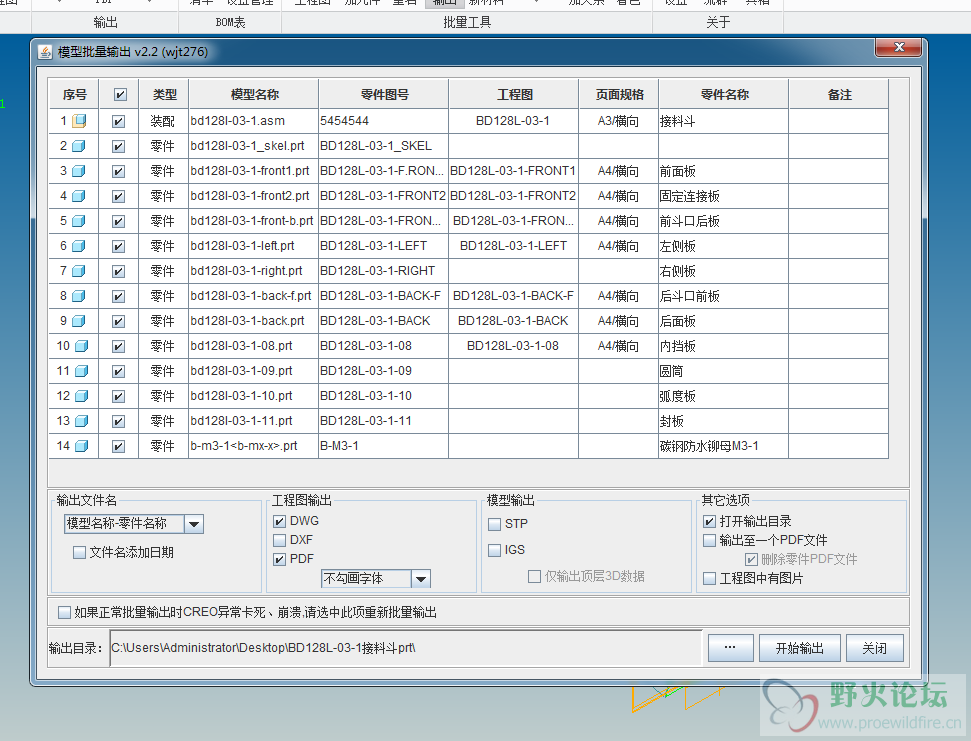Click the part icon for bd128l-03-1-10.prt
The width and height of the screenshot is (971, 741).
[x=82, y=396]
